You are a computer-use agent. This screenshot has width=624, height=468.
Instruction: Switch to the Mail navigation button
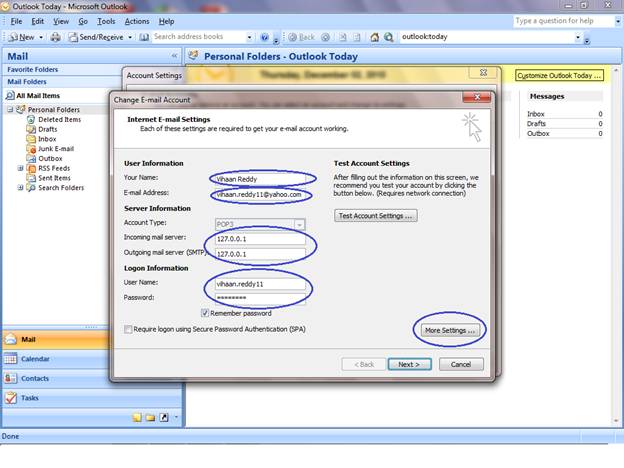point(56,339)
